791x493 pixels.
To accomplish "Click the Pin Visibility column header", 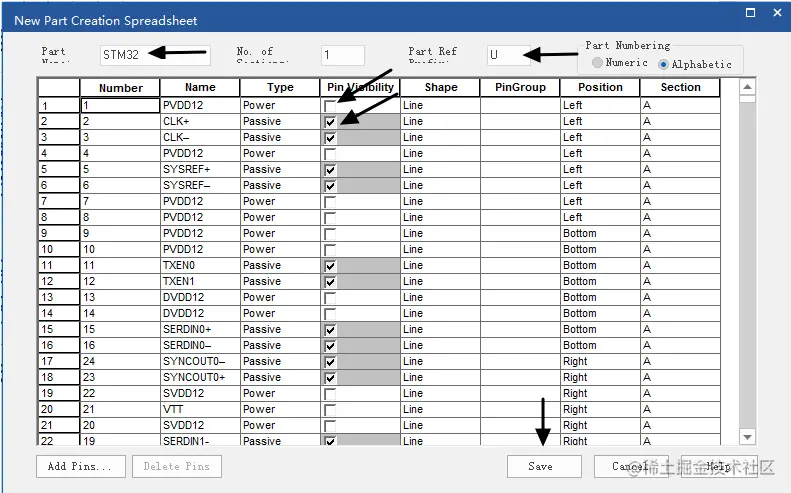I will point(360,88).
